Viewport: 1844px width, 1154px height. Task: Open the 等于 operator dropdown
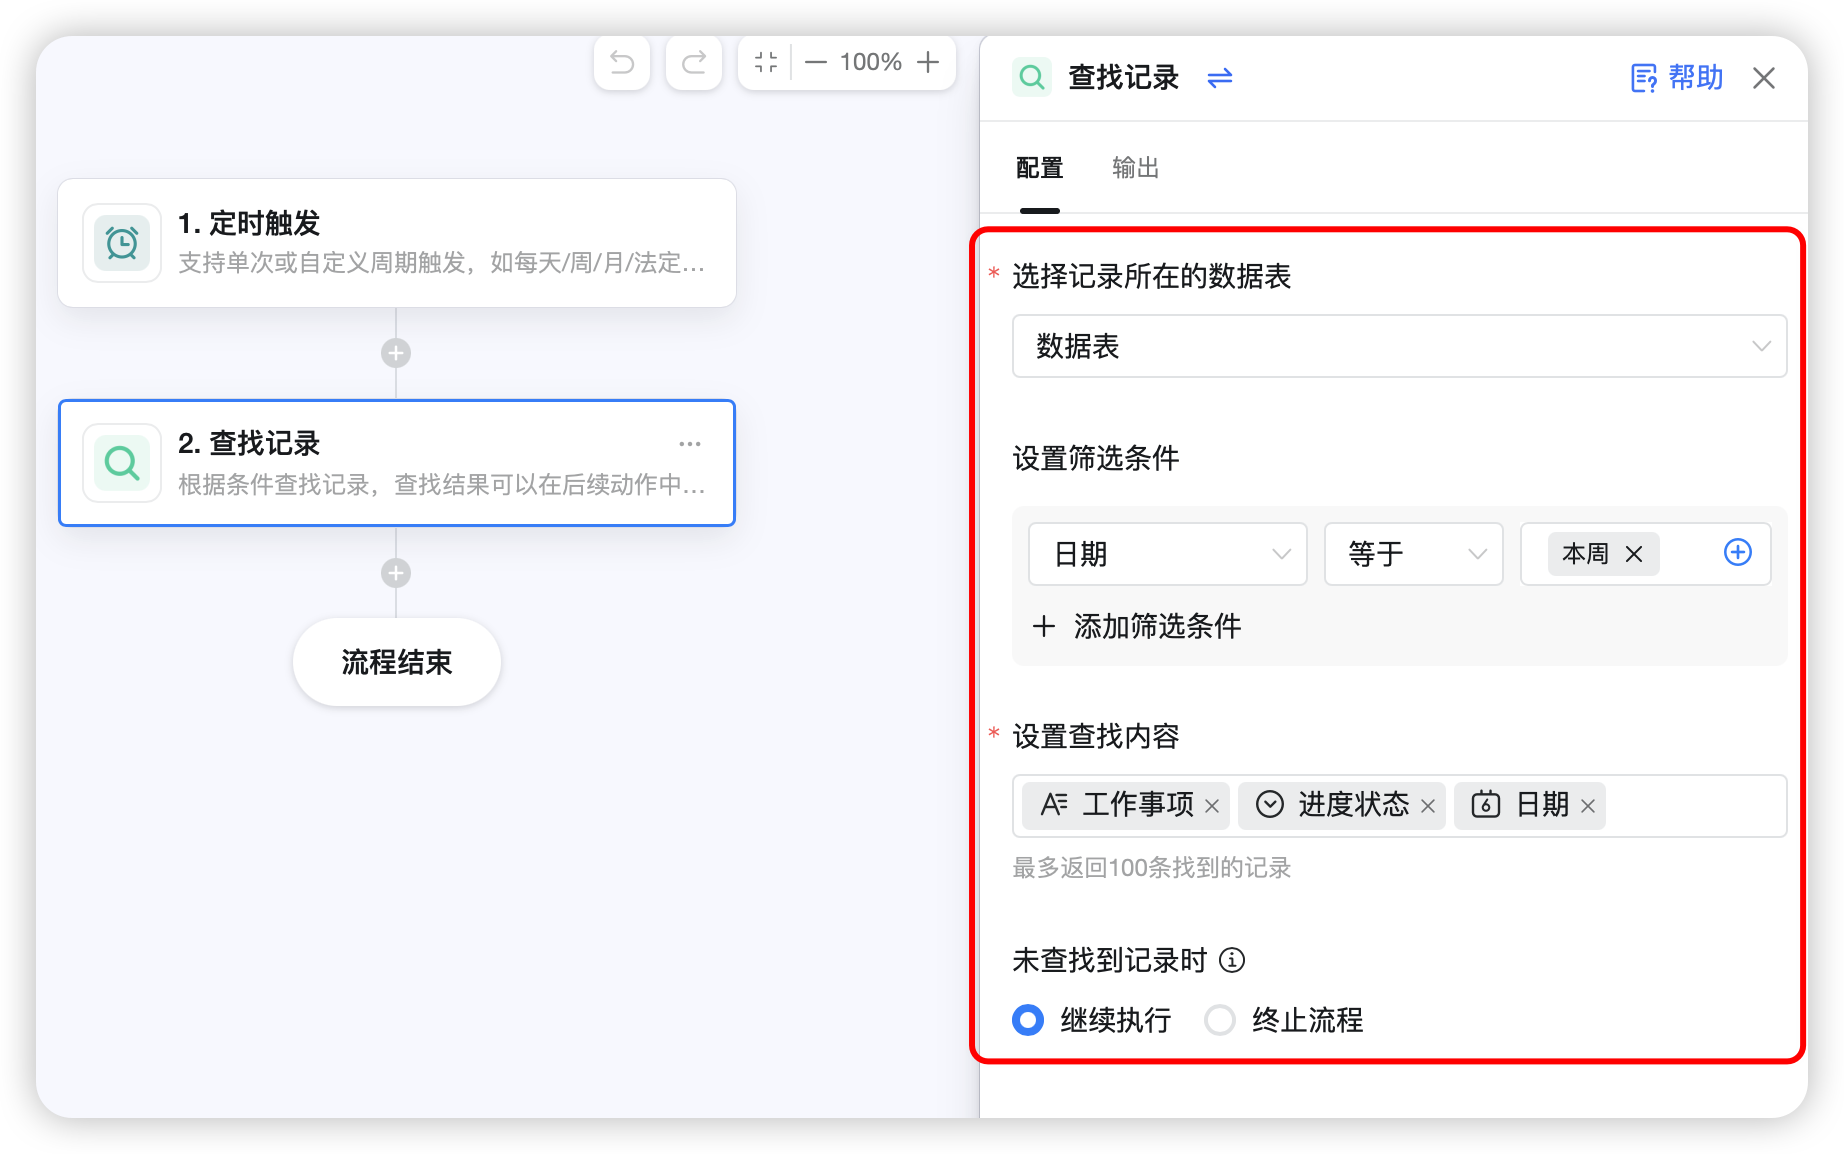pos(1414,554)
